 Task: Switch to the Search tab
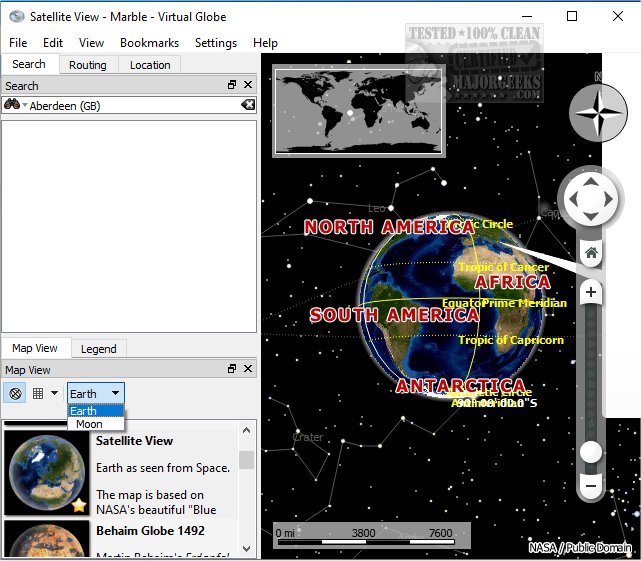(x=29, y=64)
